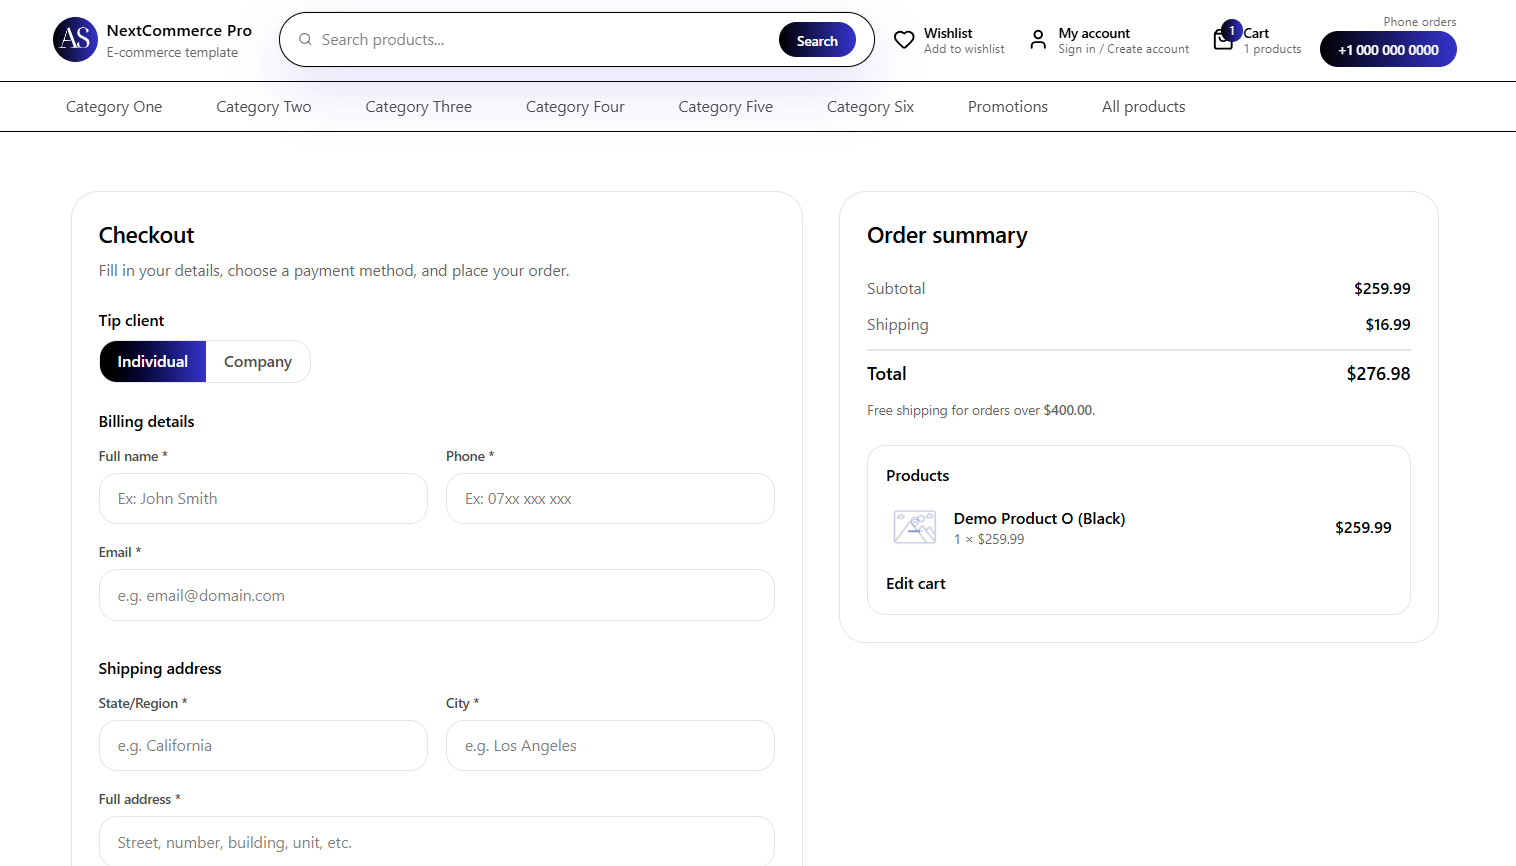Click the My account person icon
This screenshot has width=1516, height=866.
[1038, 40]
